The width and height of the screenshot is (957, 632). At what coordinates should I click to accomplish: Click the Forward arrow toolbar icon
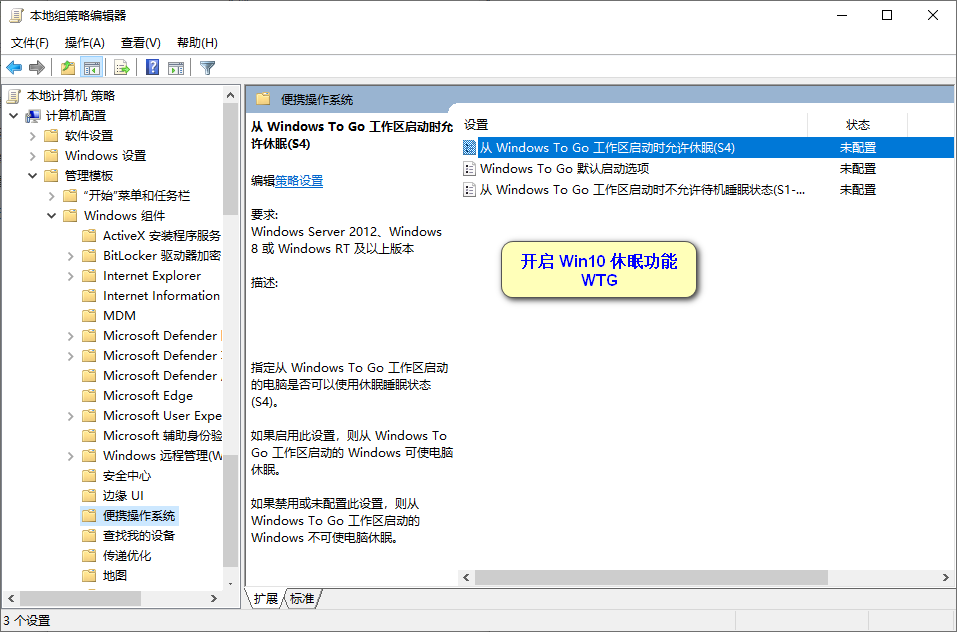(37, 68)
